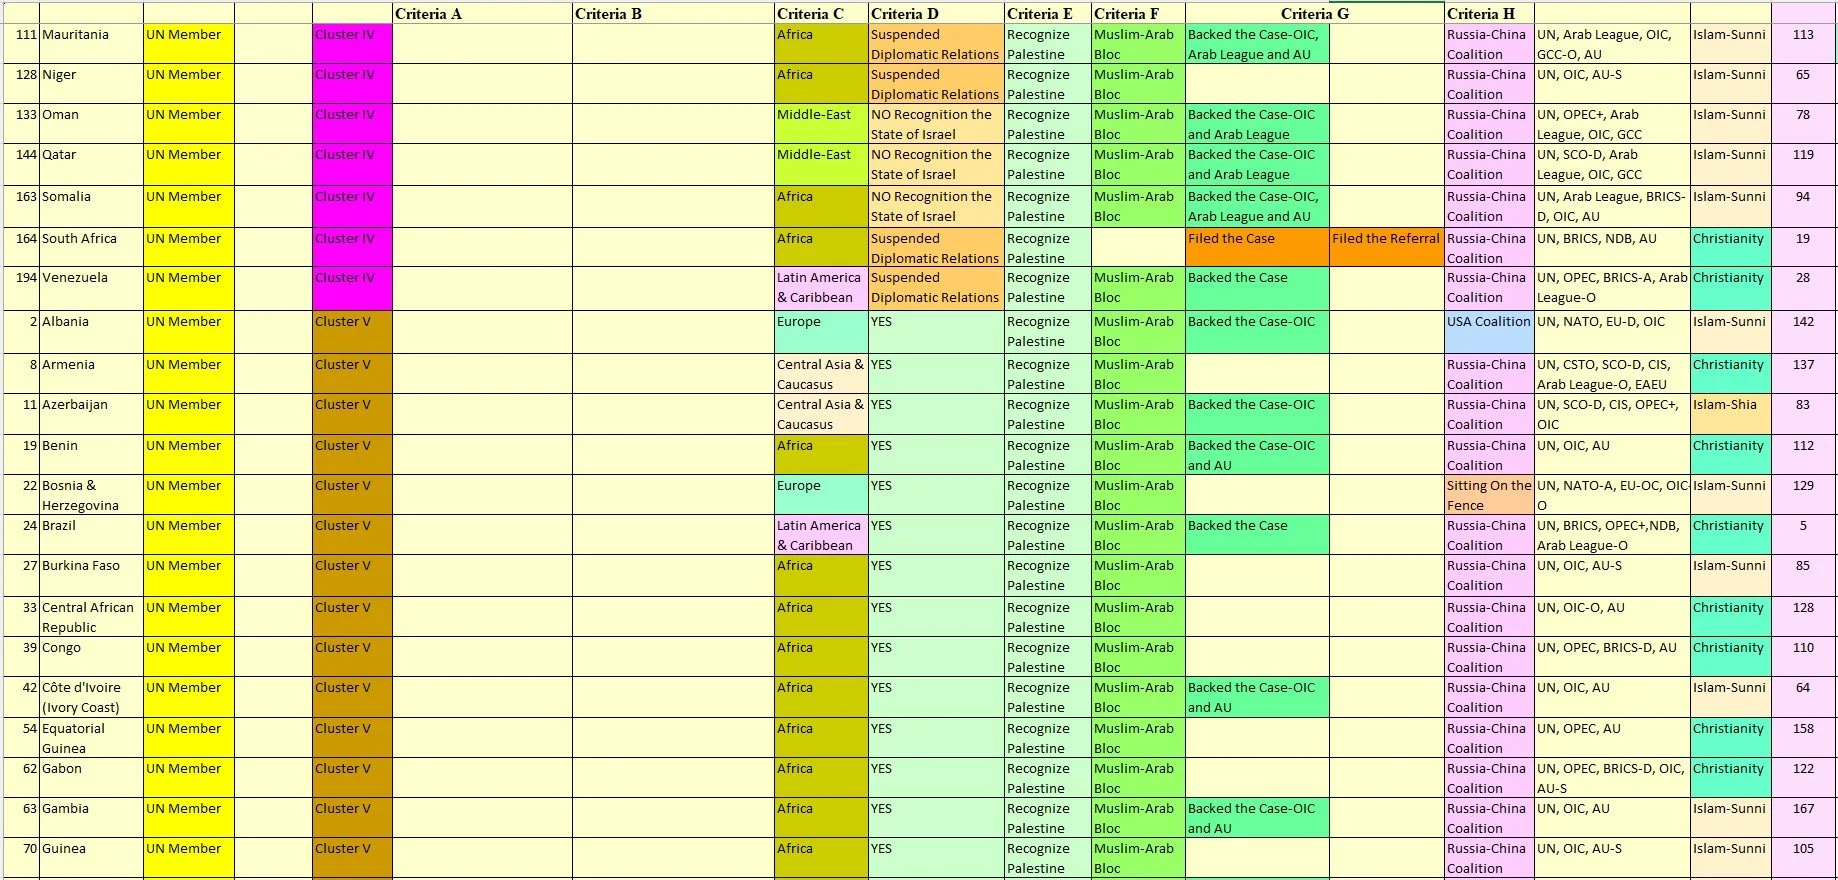Select Mauritania's 'Cluster IV' cell
Screen dimensions: 1838x880
[352, 44]
